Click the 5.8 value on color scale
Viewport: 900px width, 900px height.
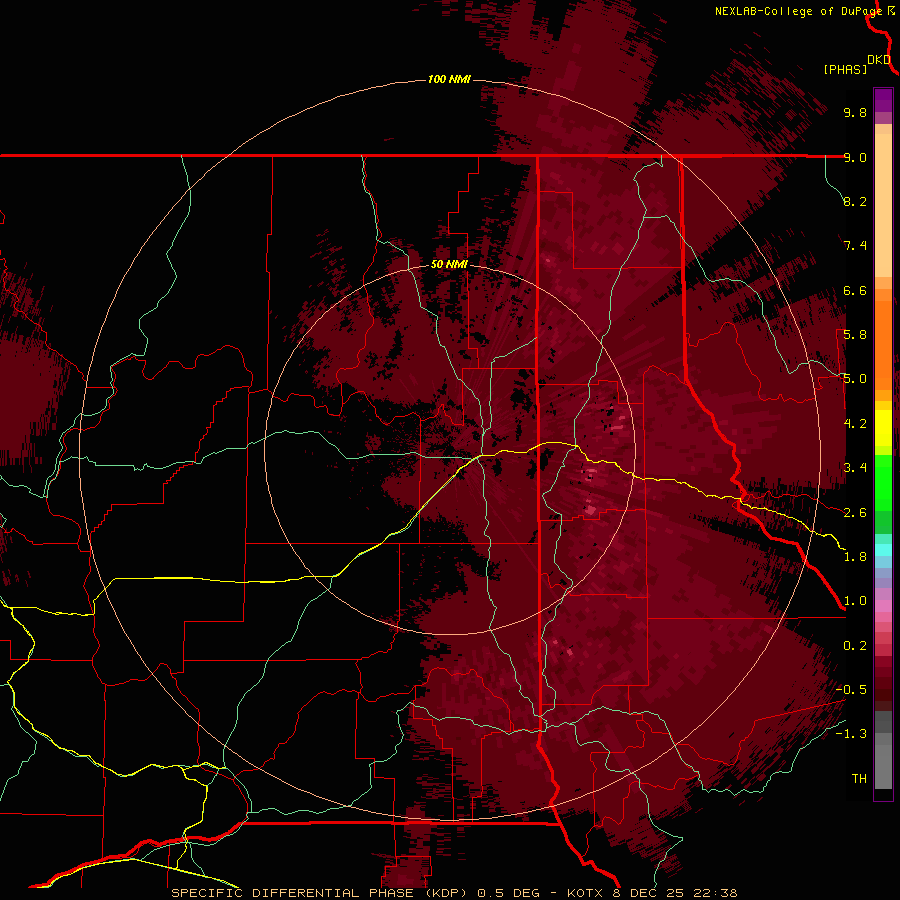coord(855,335)
